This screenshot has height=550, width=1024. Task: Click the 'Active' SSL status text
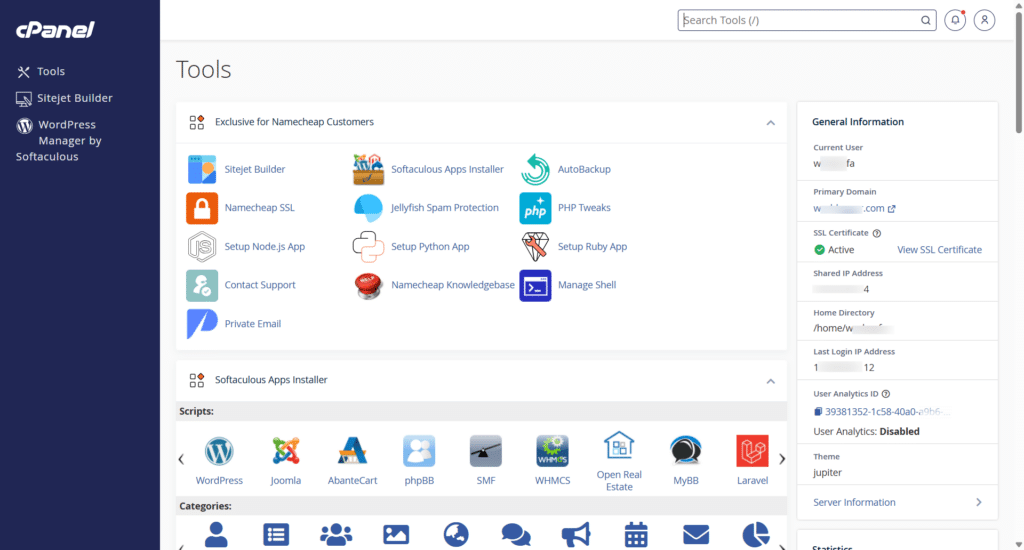click(840, 250)
